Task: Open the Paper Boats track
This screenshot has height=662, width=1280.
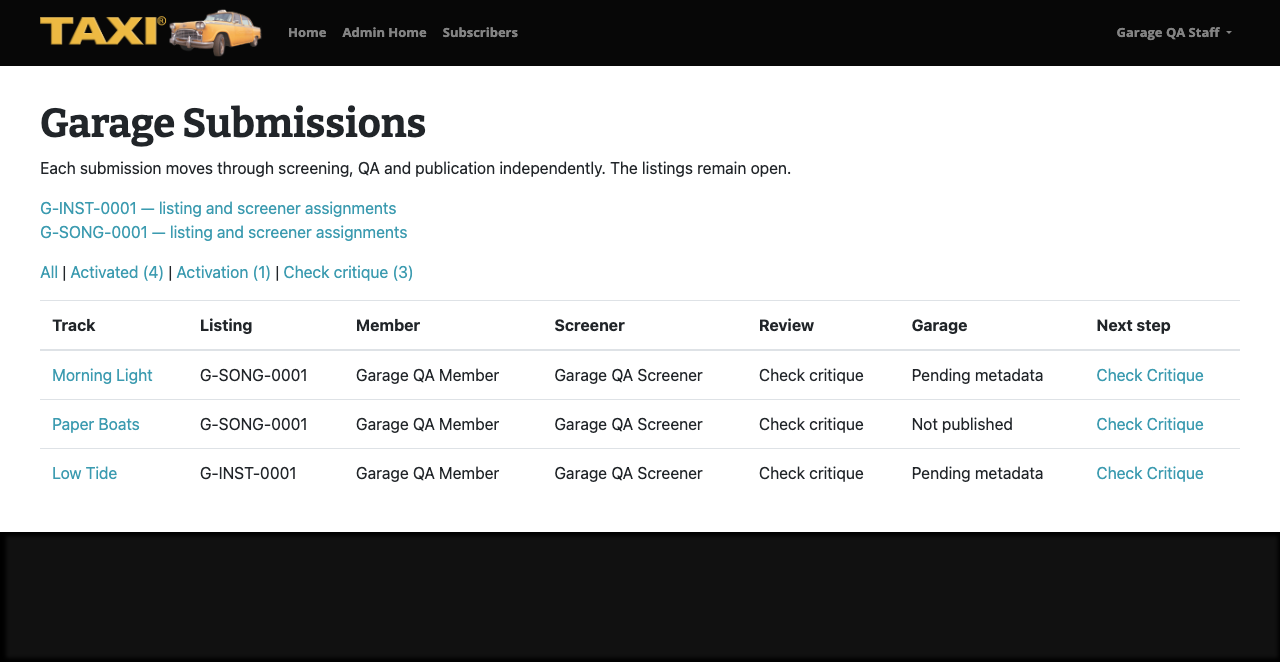Action: 96,424
